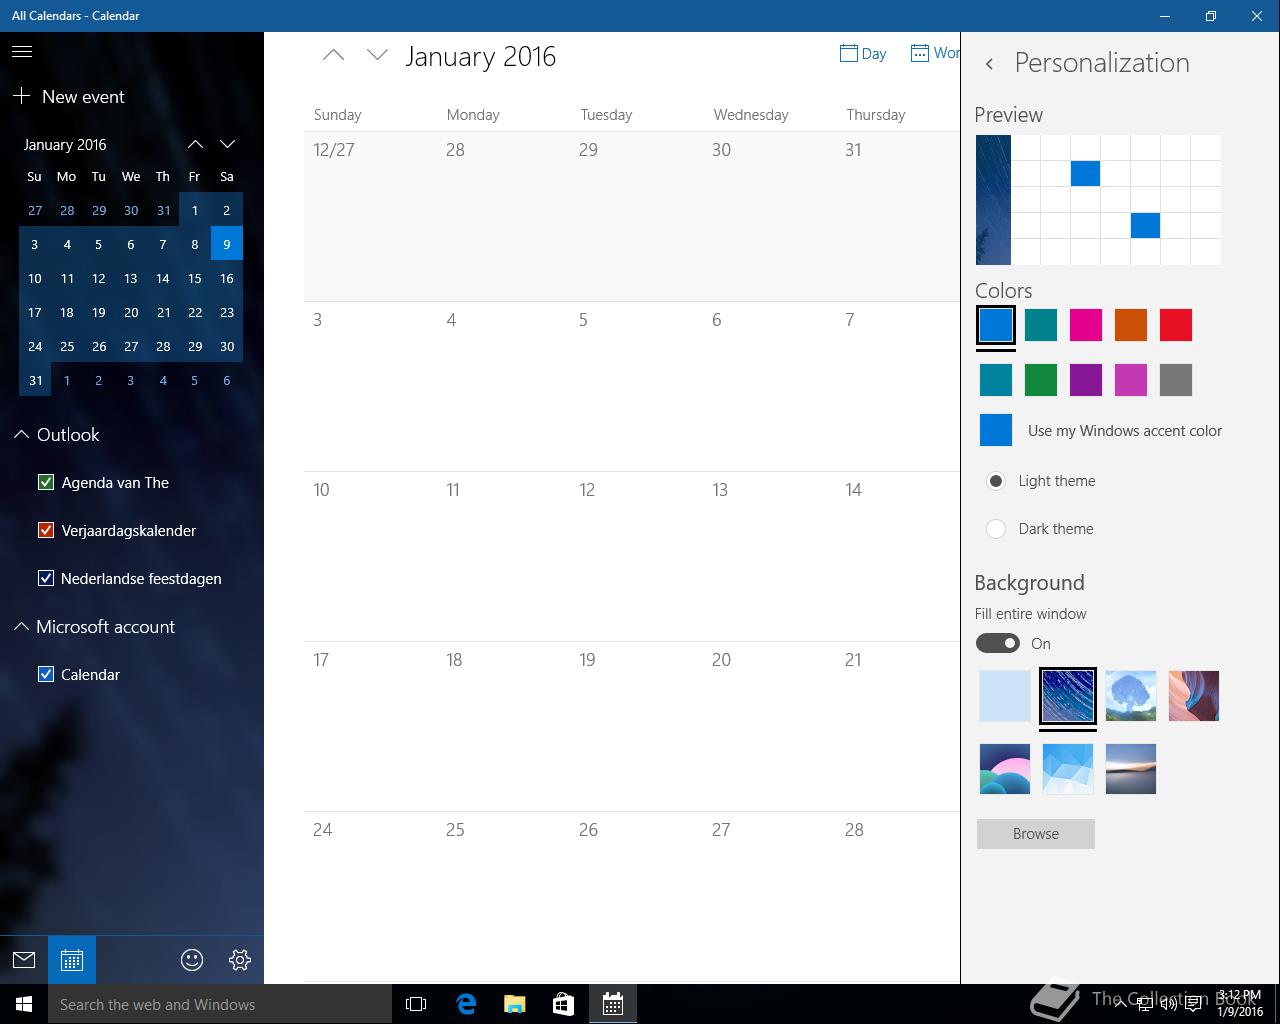This screenshot has height=1024, width=1280.
Task: Uncheck Agenda van The calendar
Action: click(x=46, y=482)
